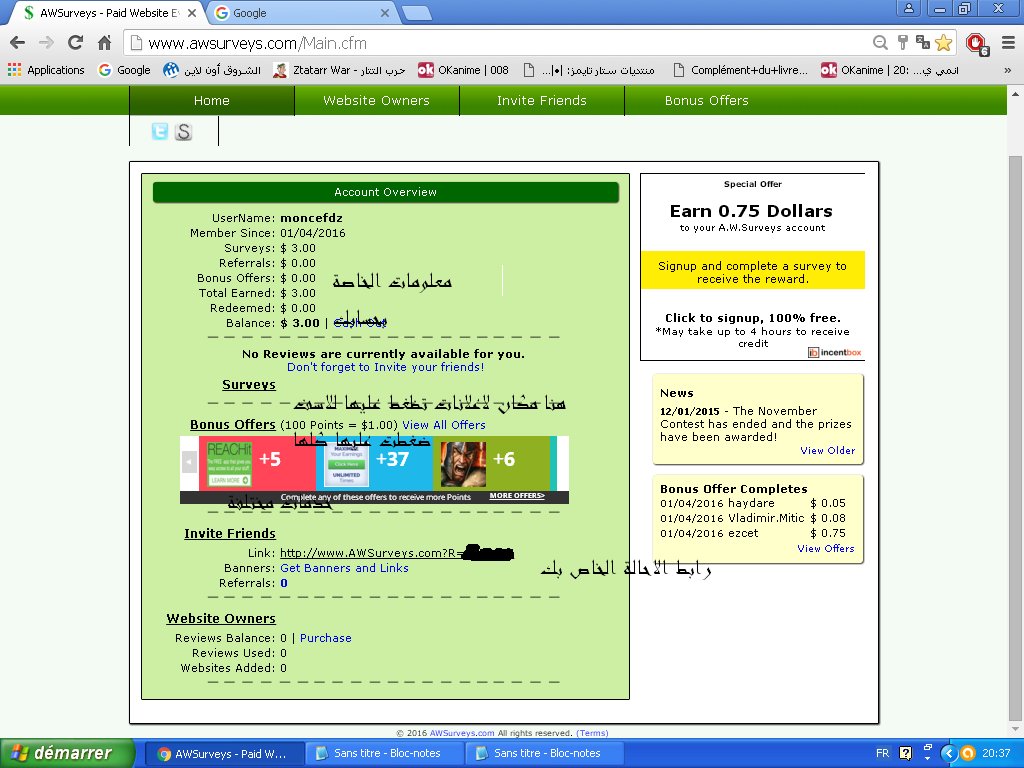
Task: Reload the page with the refresh icon
Action: click(75, 43)
